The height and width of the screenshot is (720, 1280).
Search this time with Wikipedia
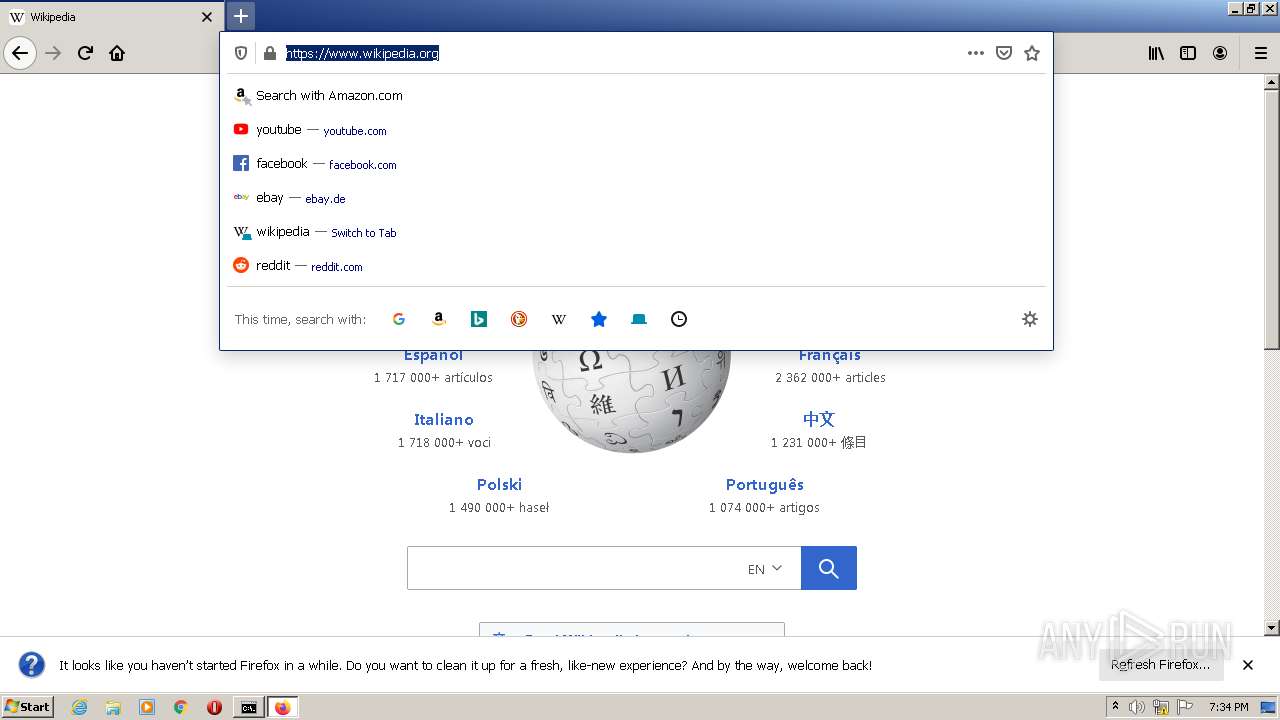[x=559, y=319]
